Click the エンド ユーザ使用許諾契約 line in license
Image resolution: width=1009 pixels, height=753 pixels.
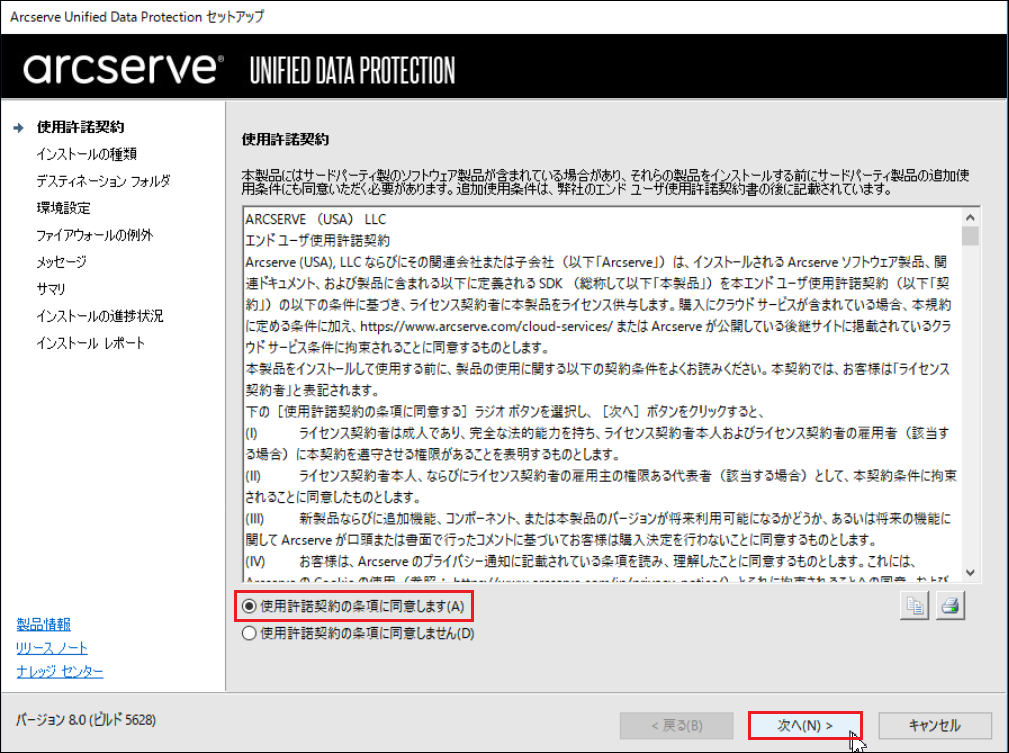(x=318, y=240)
